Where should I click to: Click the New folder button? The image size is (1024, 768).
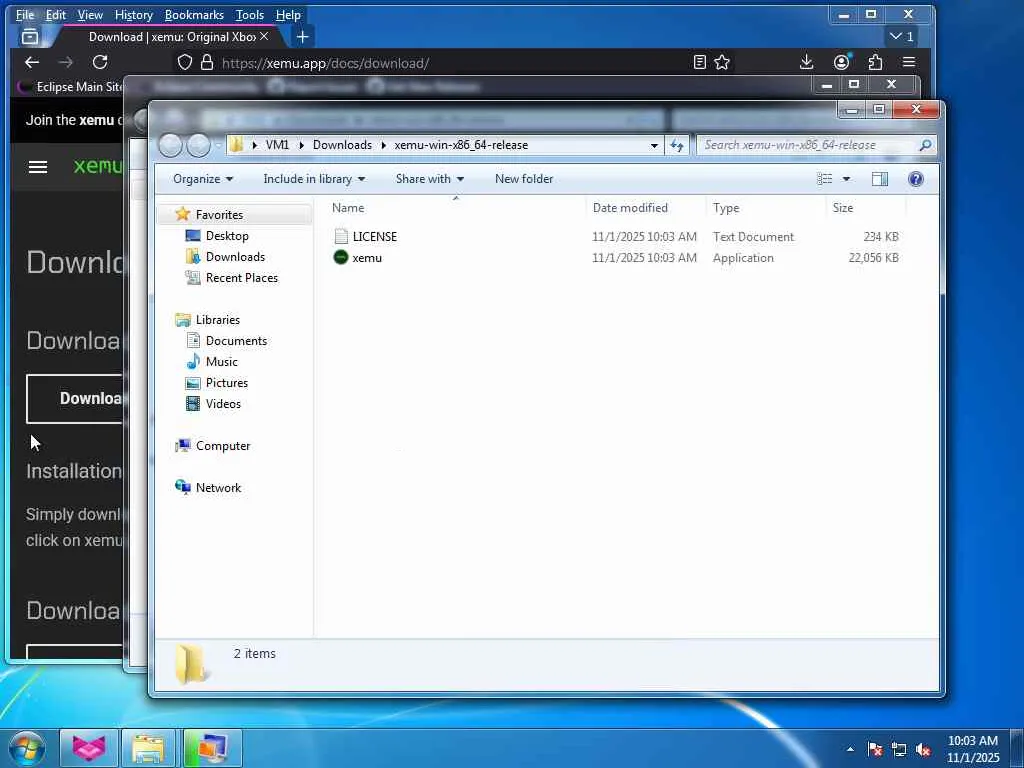(x=524, y=179)
